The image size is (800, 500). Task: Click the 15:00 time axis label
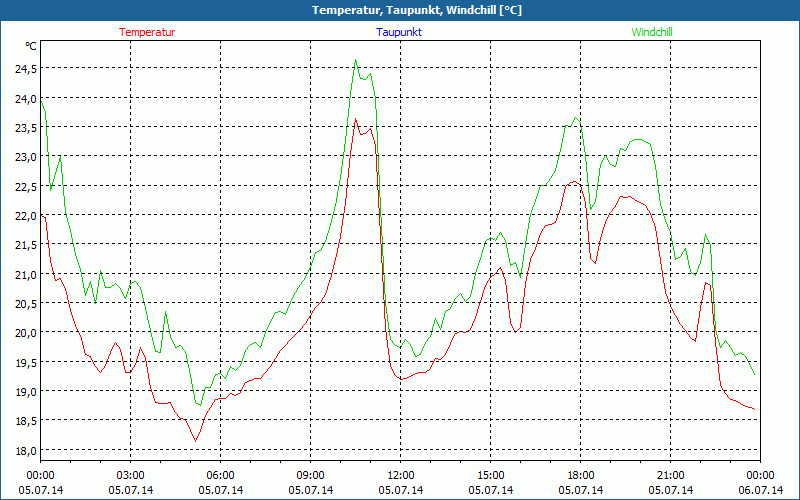coord(490,475)
